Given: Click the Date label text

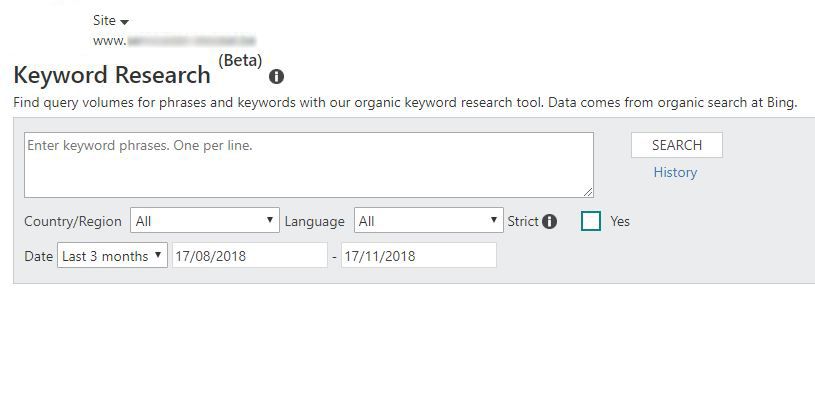Looking at the screenshot, I should (38, 256).
